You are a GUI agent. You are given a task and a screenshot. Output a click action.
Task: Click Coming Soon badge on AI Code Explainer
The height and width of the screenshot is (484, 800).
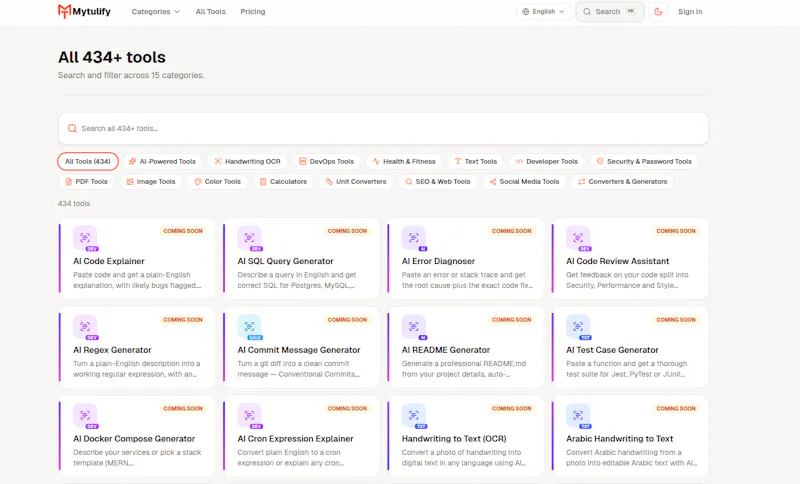tap(183, 231)
